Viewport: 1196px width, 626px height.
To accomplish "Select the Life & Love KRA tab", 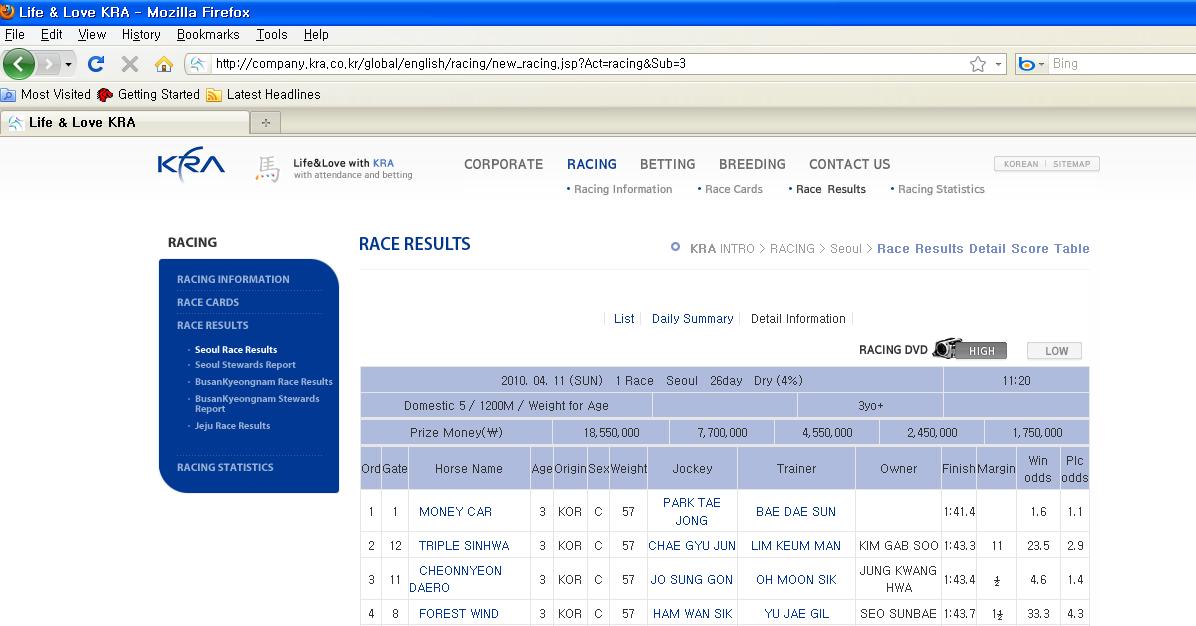I will [x=125, y=123].
